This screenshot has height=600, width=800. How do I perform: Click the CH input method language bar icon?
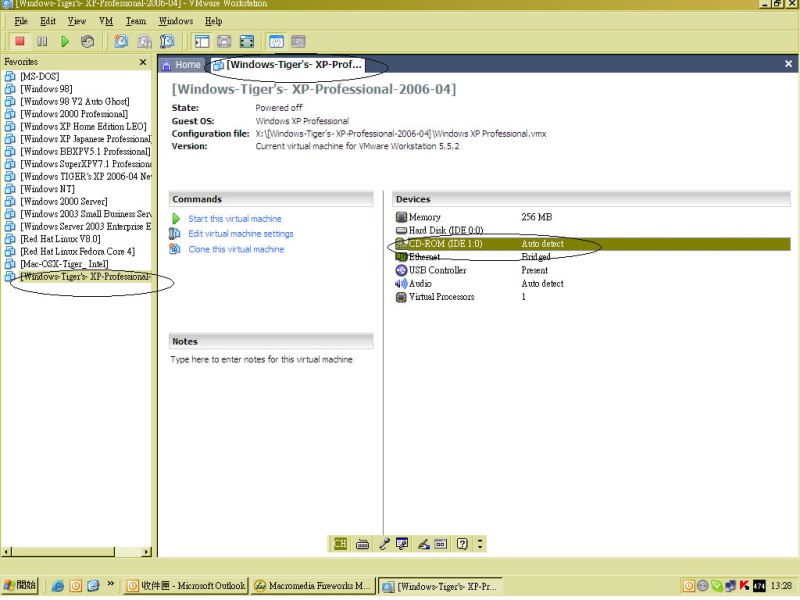click(340, 544)
